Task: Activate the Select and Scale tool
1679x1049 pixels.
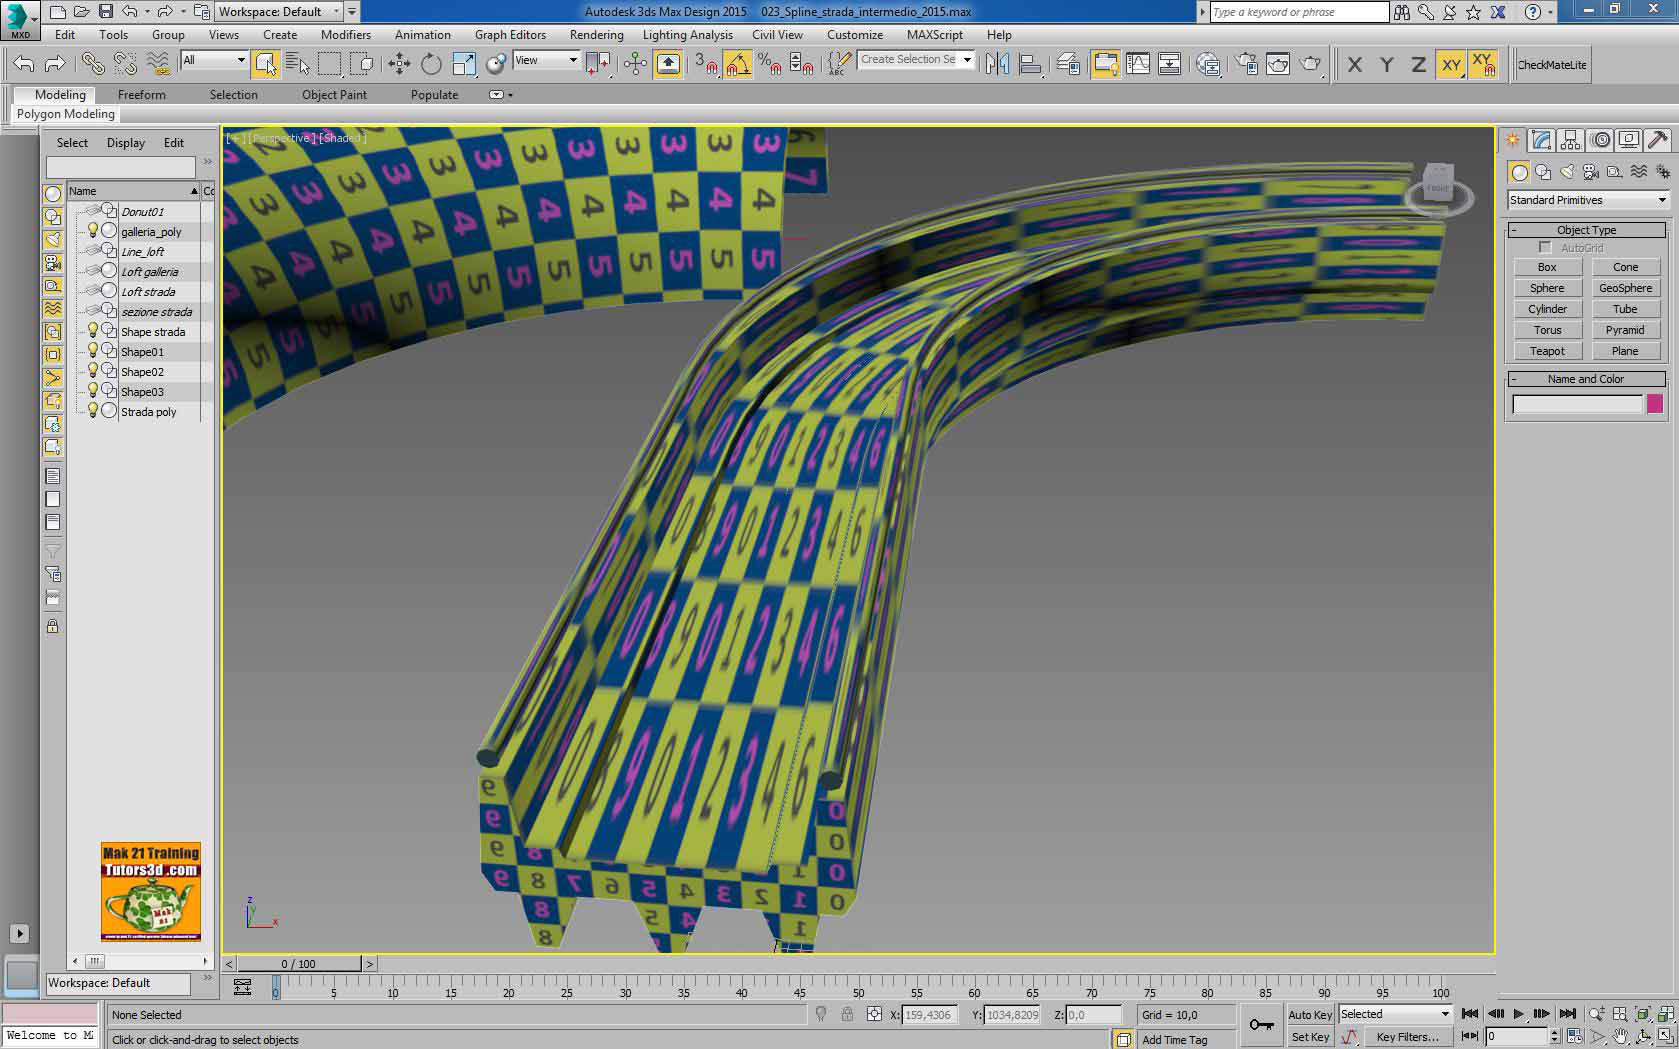Action: (x=464, y=65)
